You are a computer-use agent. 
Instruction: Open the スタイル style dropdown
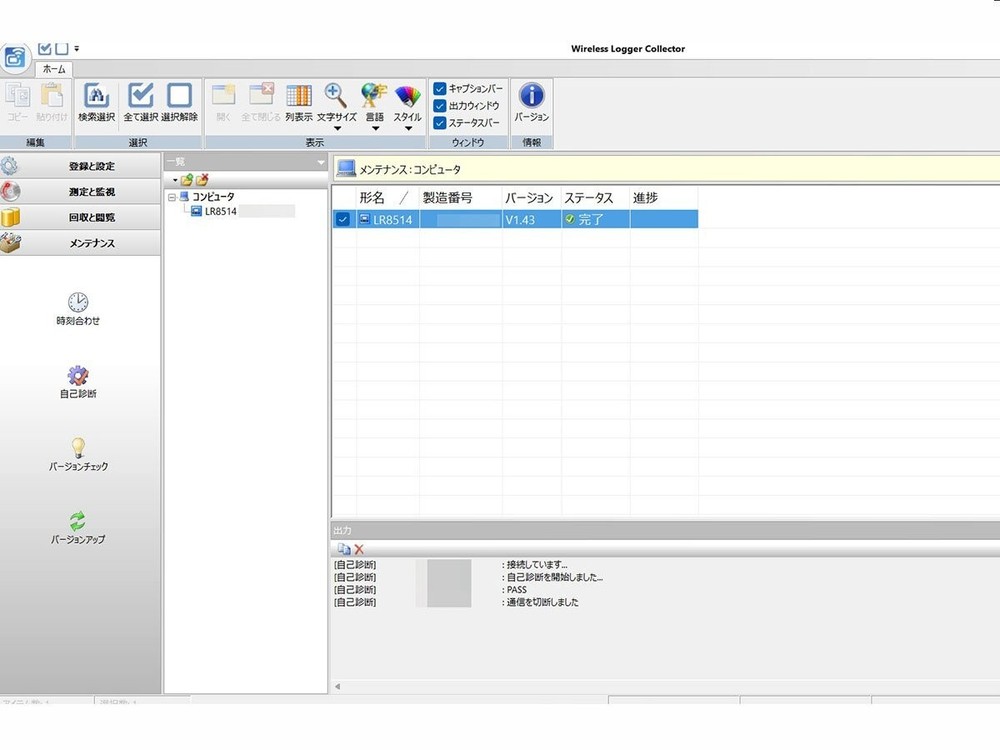click(408, 127)
